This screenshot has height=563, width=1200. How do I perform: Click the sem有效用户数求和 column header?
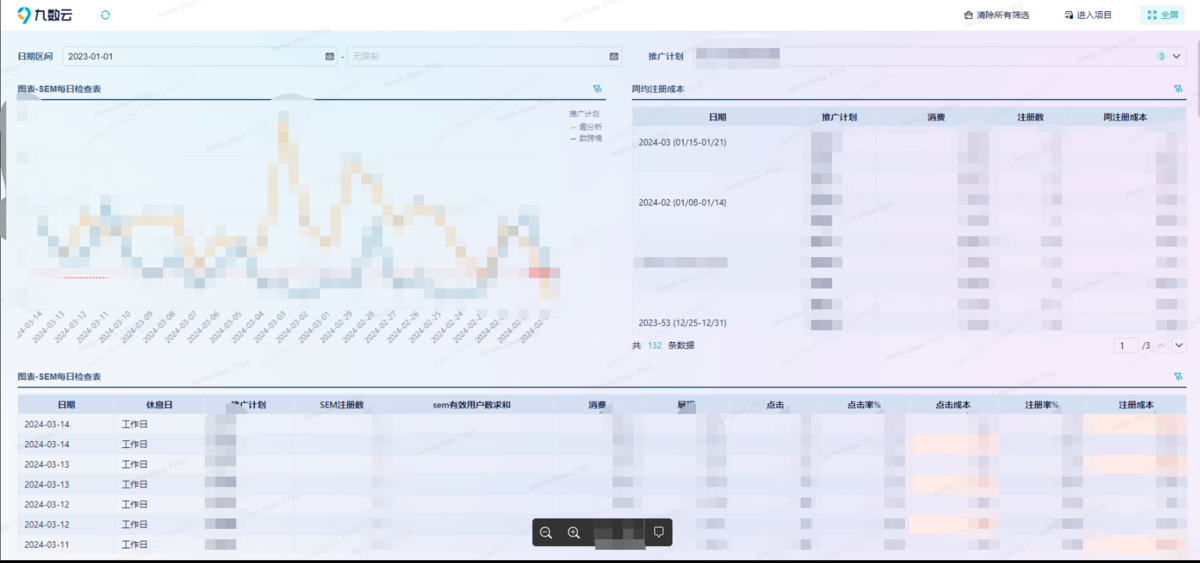(472, 405)
